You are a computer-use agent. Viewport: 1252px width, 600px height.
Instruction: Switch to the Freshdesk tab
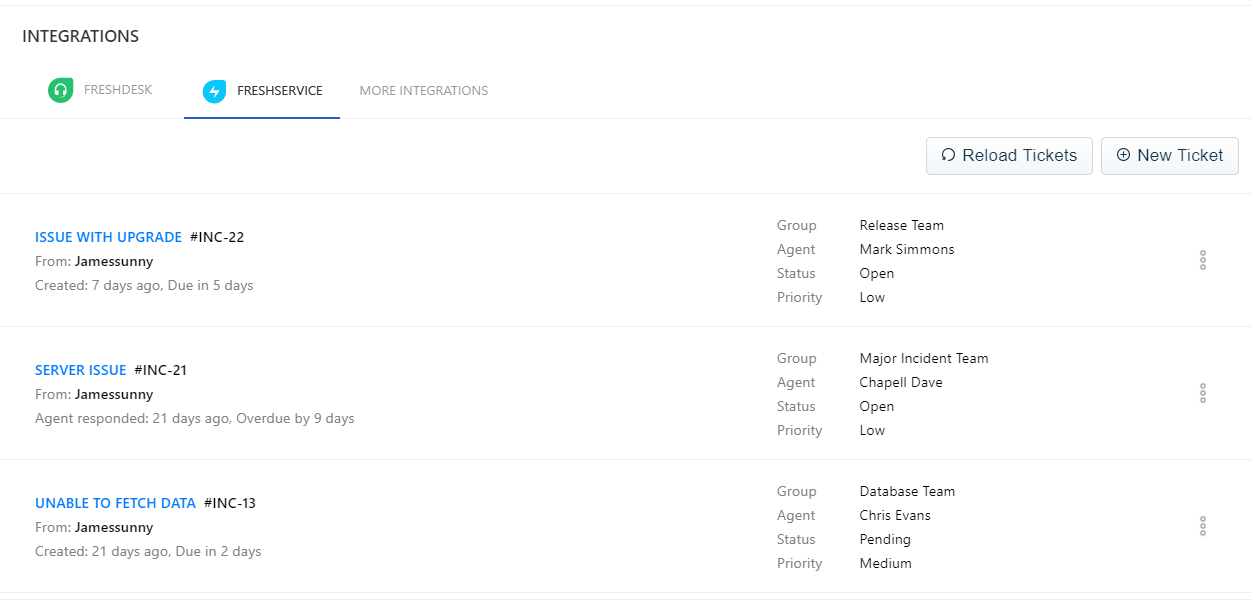(117, 90)
